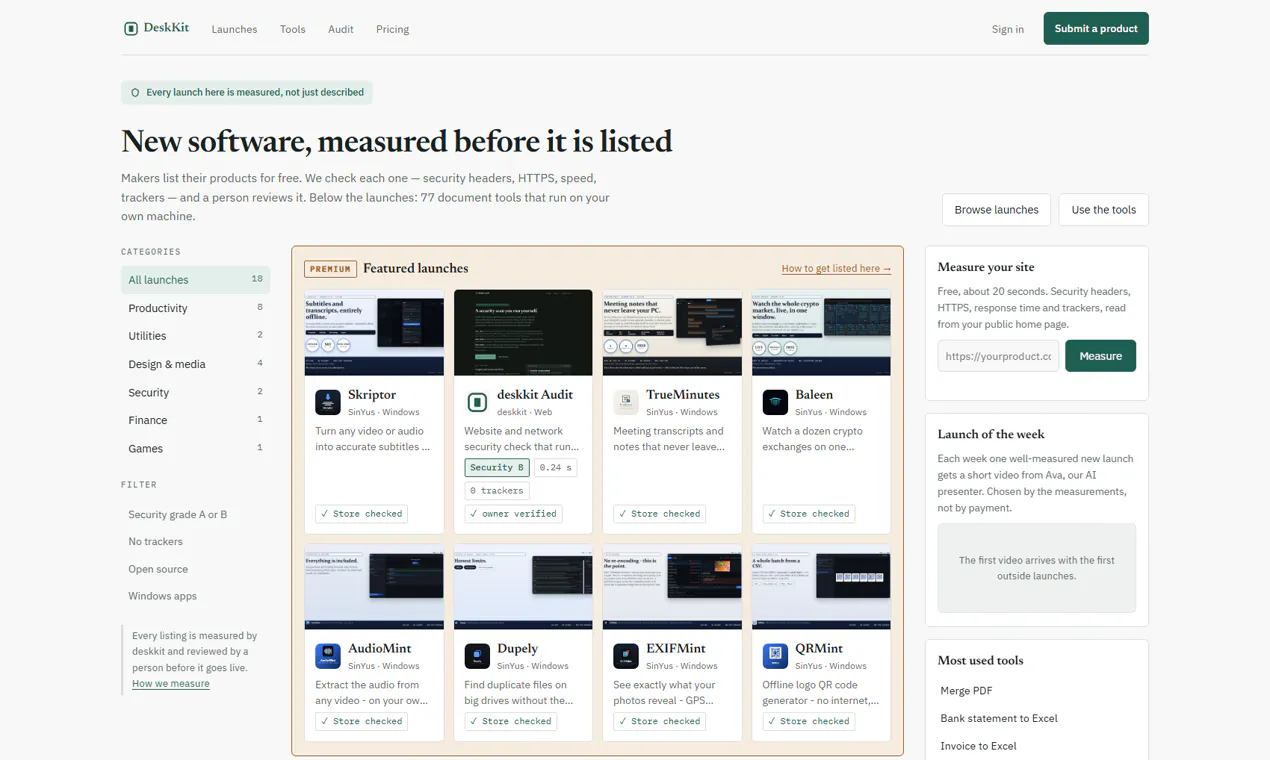Image resolution: width=1270 pixels, height=760 pixels.
Task: Open the QRMint app icon
Action: (x=775, y=656)
